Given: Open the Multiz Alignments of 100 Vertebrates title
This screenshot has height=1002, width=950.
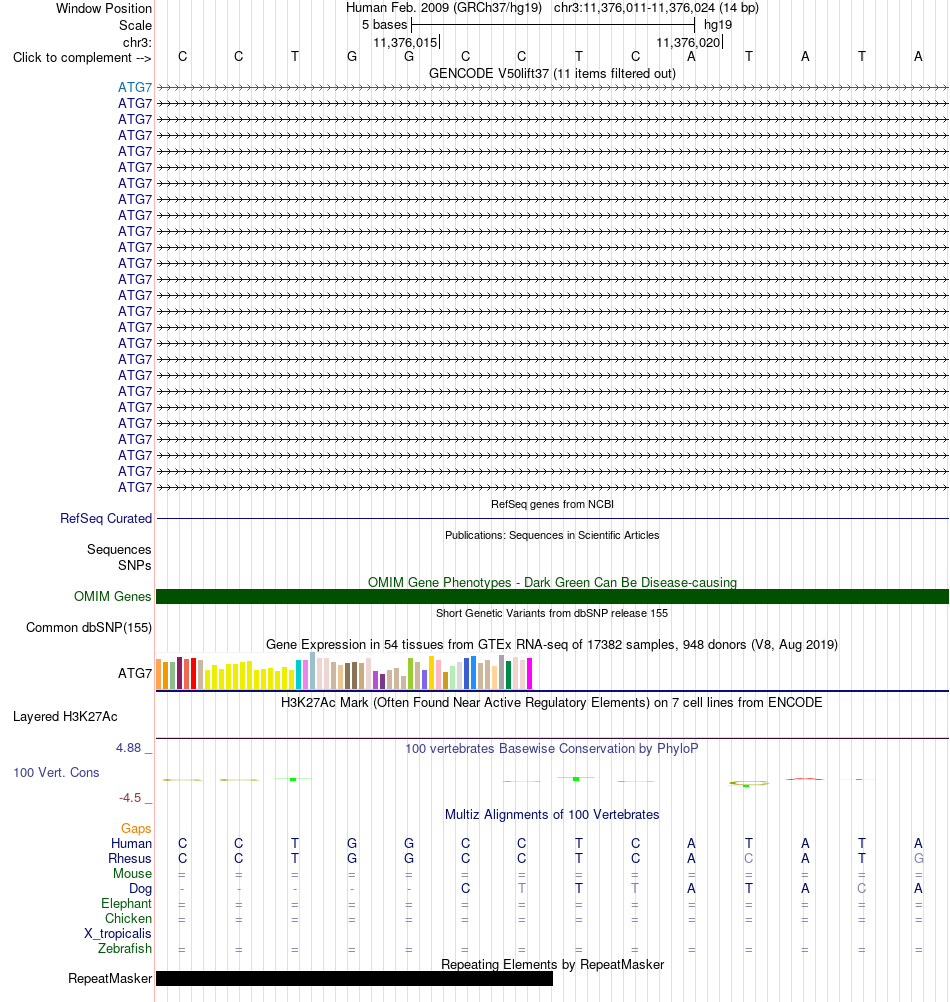Looking at the screenshot, I should (552, 815).
